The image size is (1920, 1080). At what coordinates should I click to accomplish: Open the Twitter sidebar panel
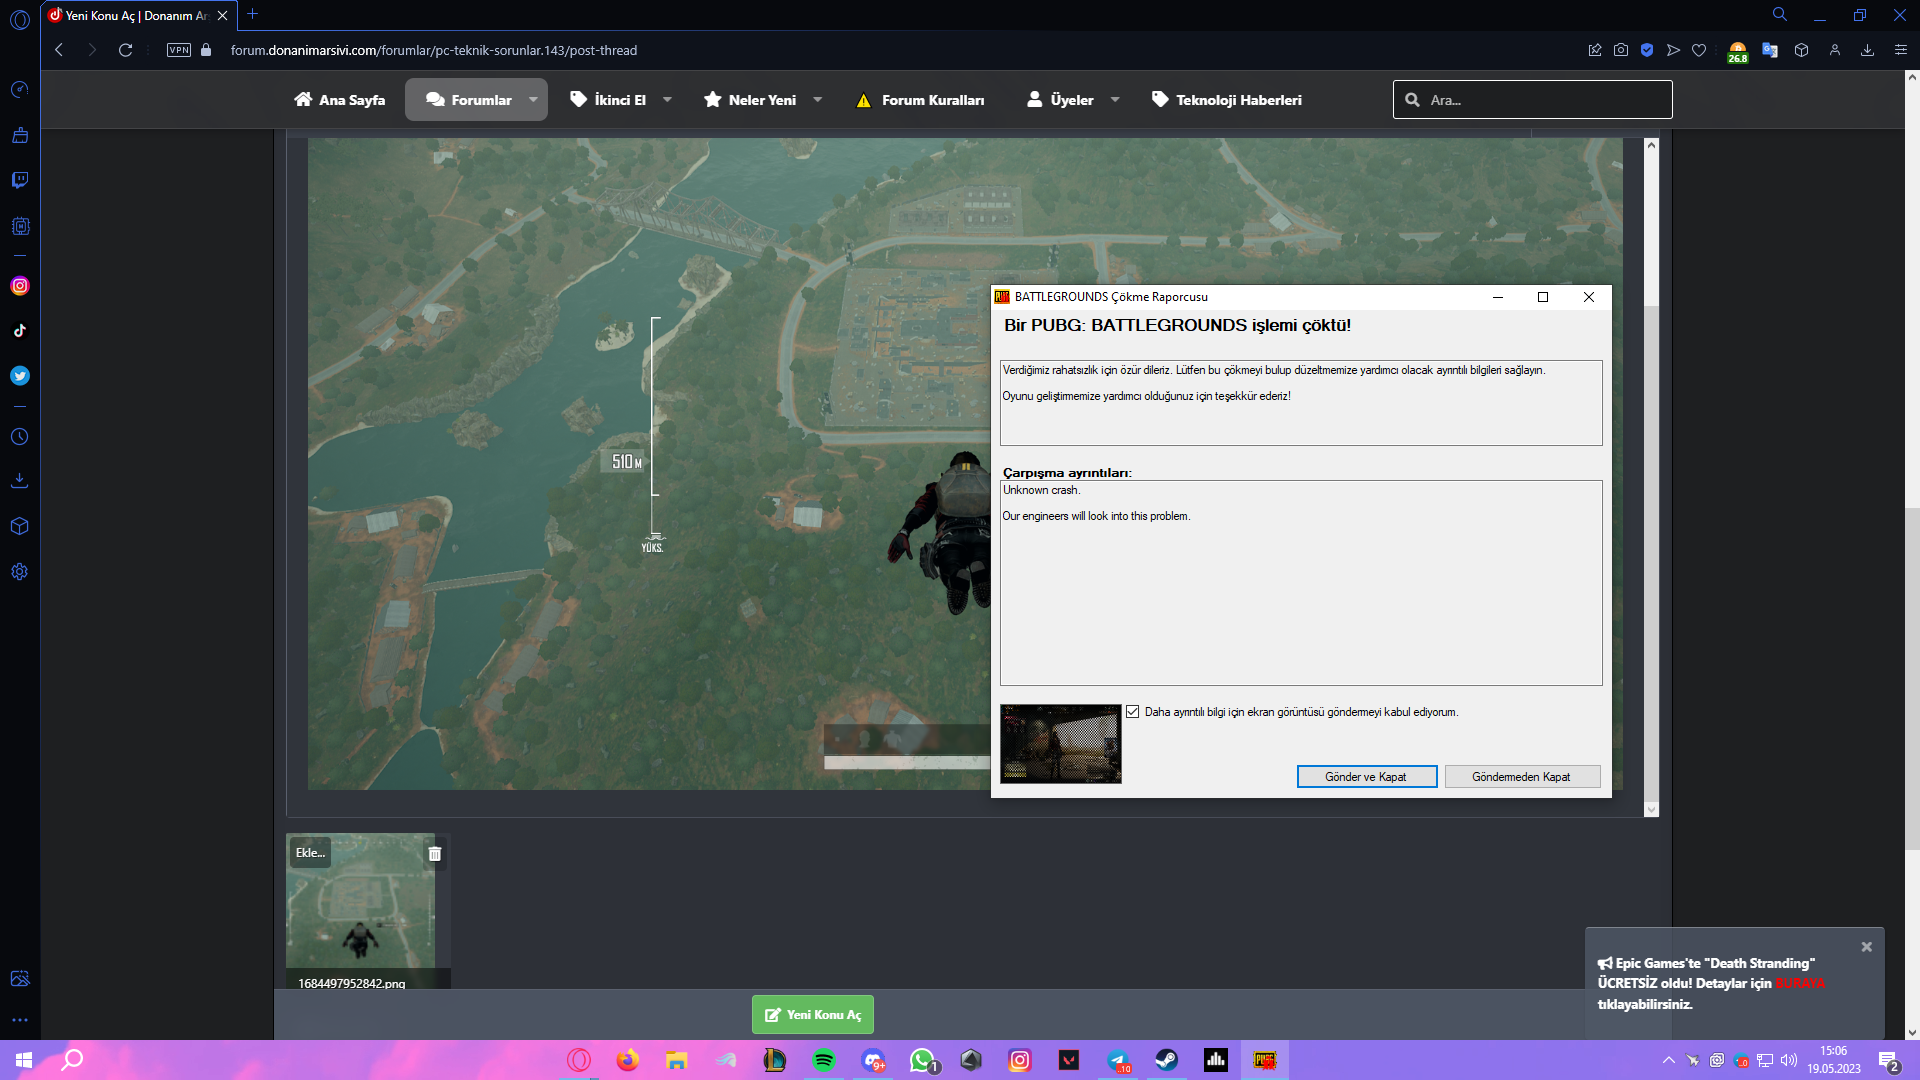(19, 376)
